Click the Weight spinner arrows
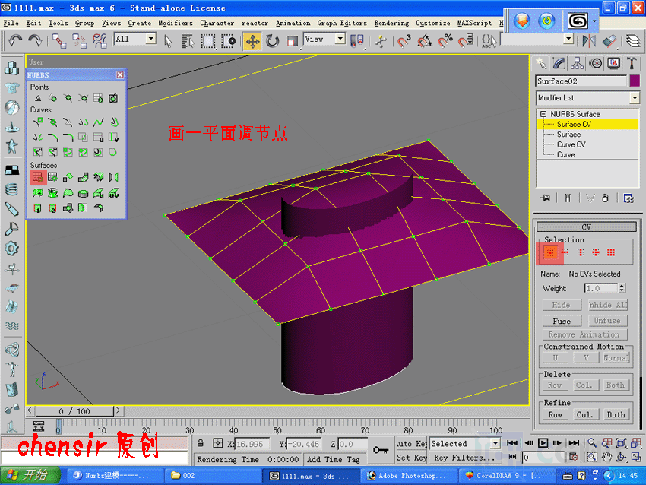 click(x=622, y=288)
